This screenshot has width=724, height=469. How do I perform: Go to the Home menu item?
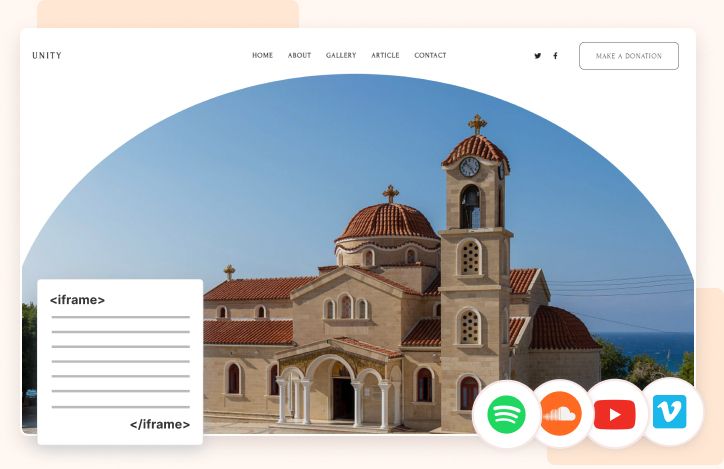[x=262, y=56]
